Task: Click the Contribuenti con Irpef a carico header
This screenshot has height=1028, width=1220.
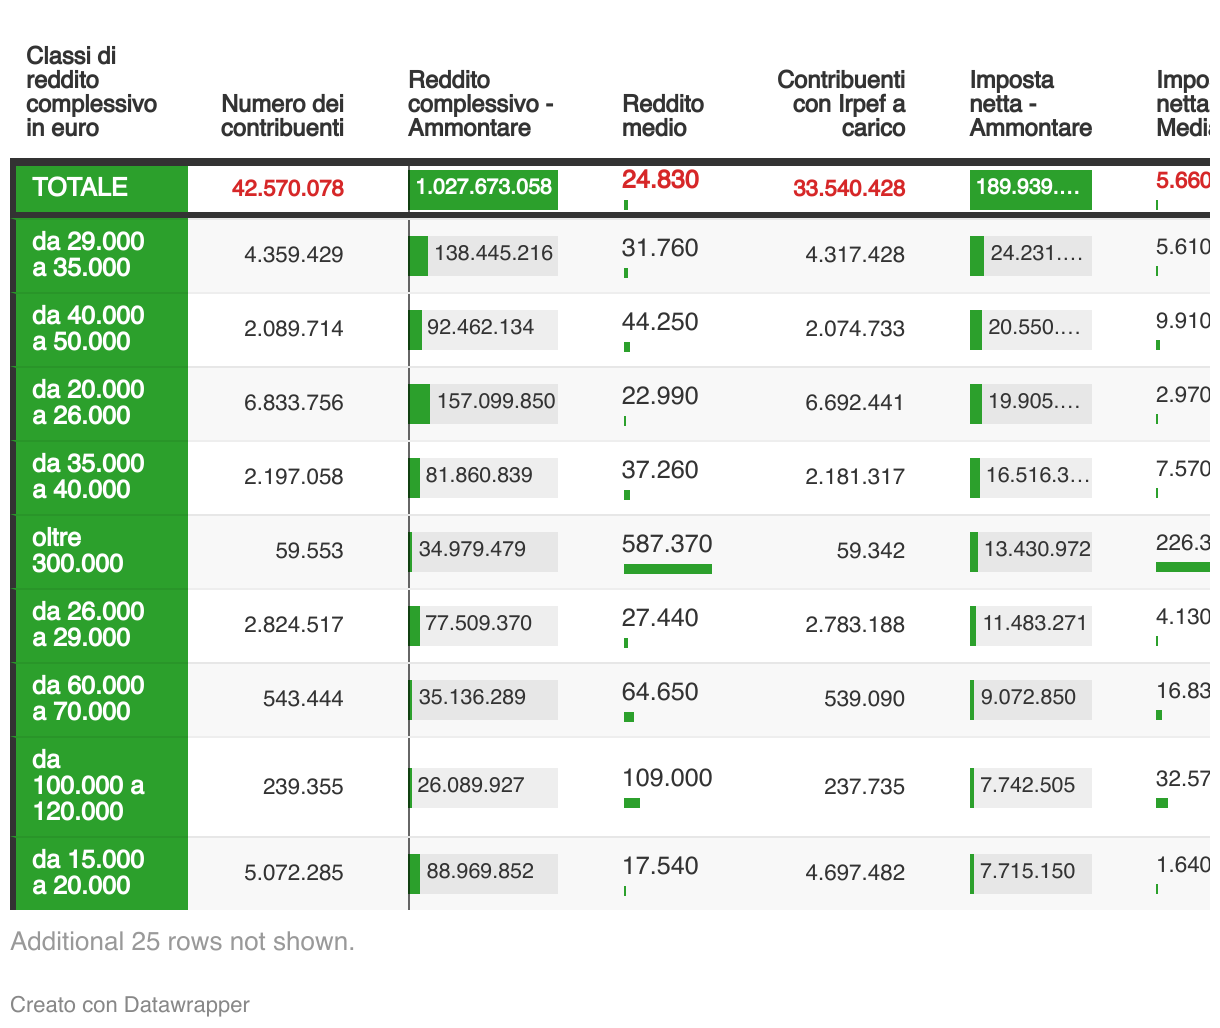Action: click(x=841, y=104)
